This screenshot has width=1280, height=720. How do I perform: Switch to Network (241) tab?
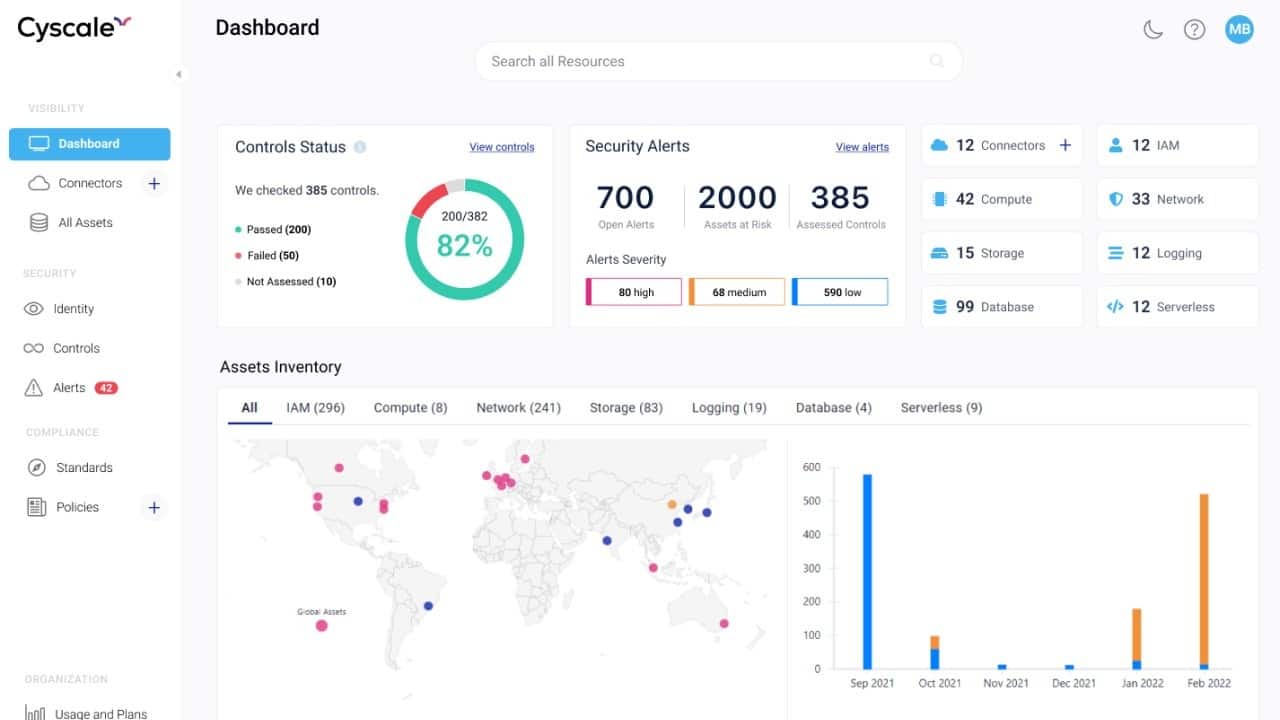(518, 408)
